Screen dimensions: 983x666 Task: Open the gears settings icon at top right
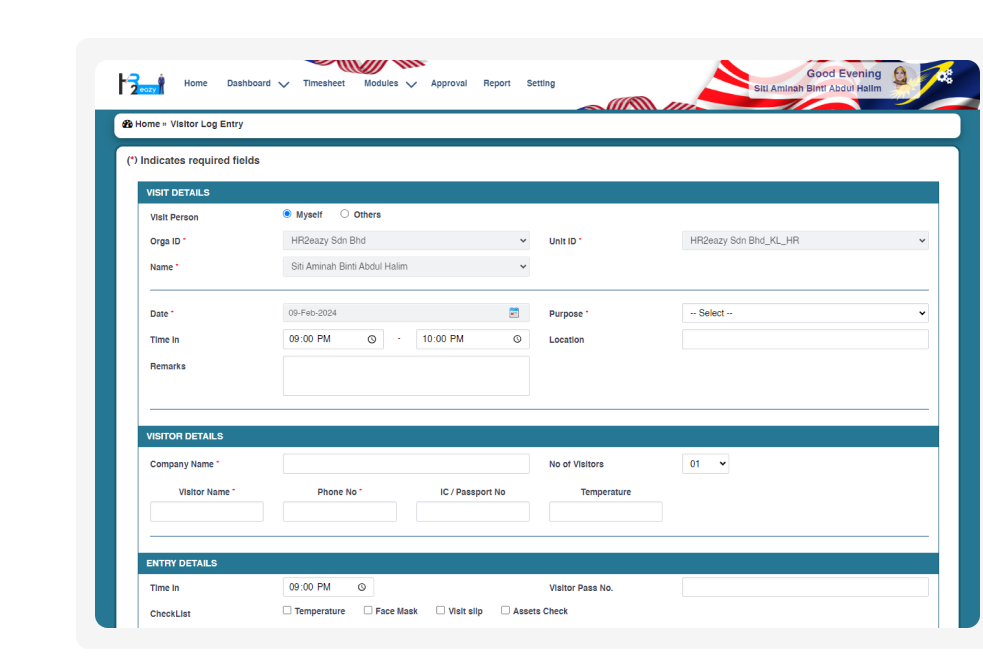pos(944,77)
